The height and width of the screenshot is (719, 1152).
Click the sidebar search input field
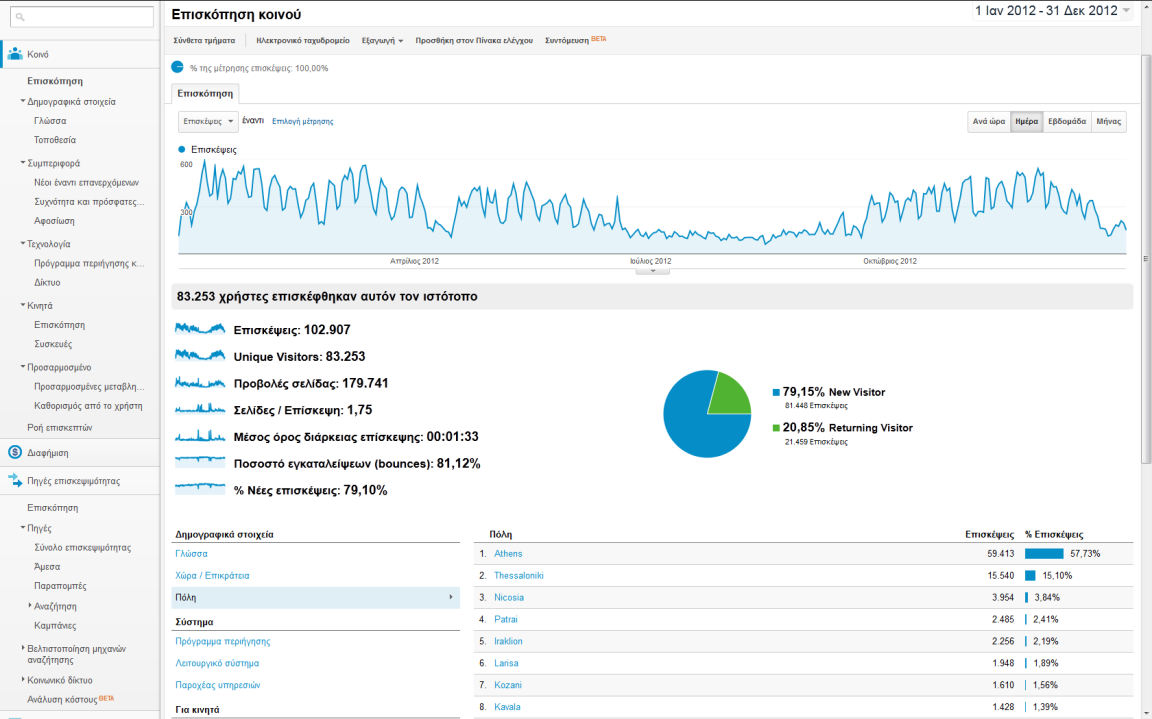[82, 17]
